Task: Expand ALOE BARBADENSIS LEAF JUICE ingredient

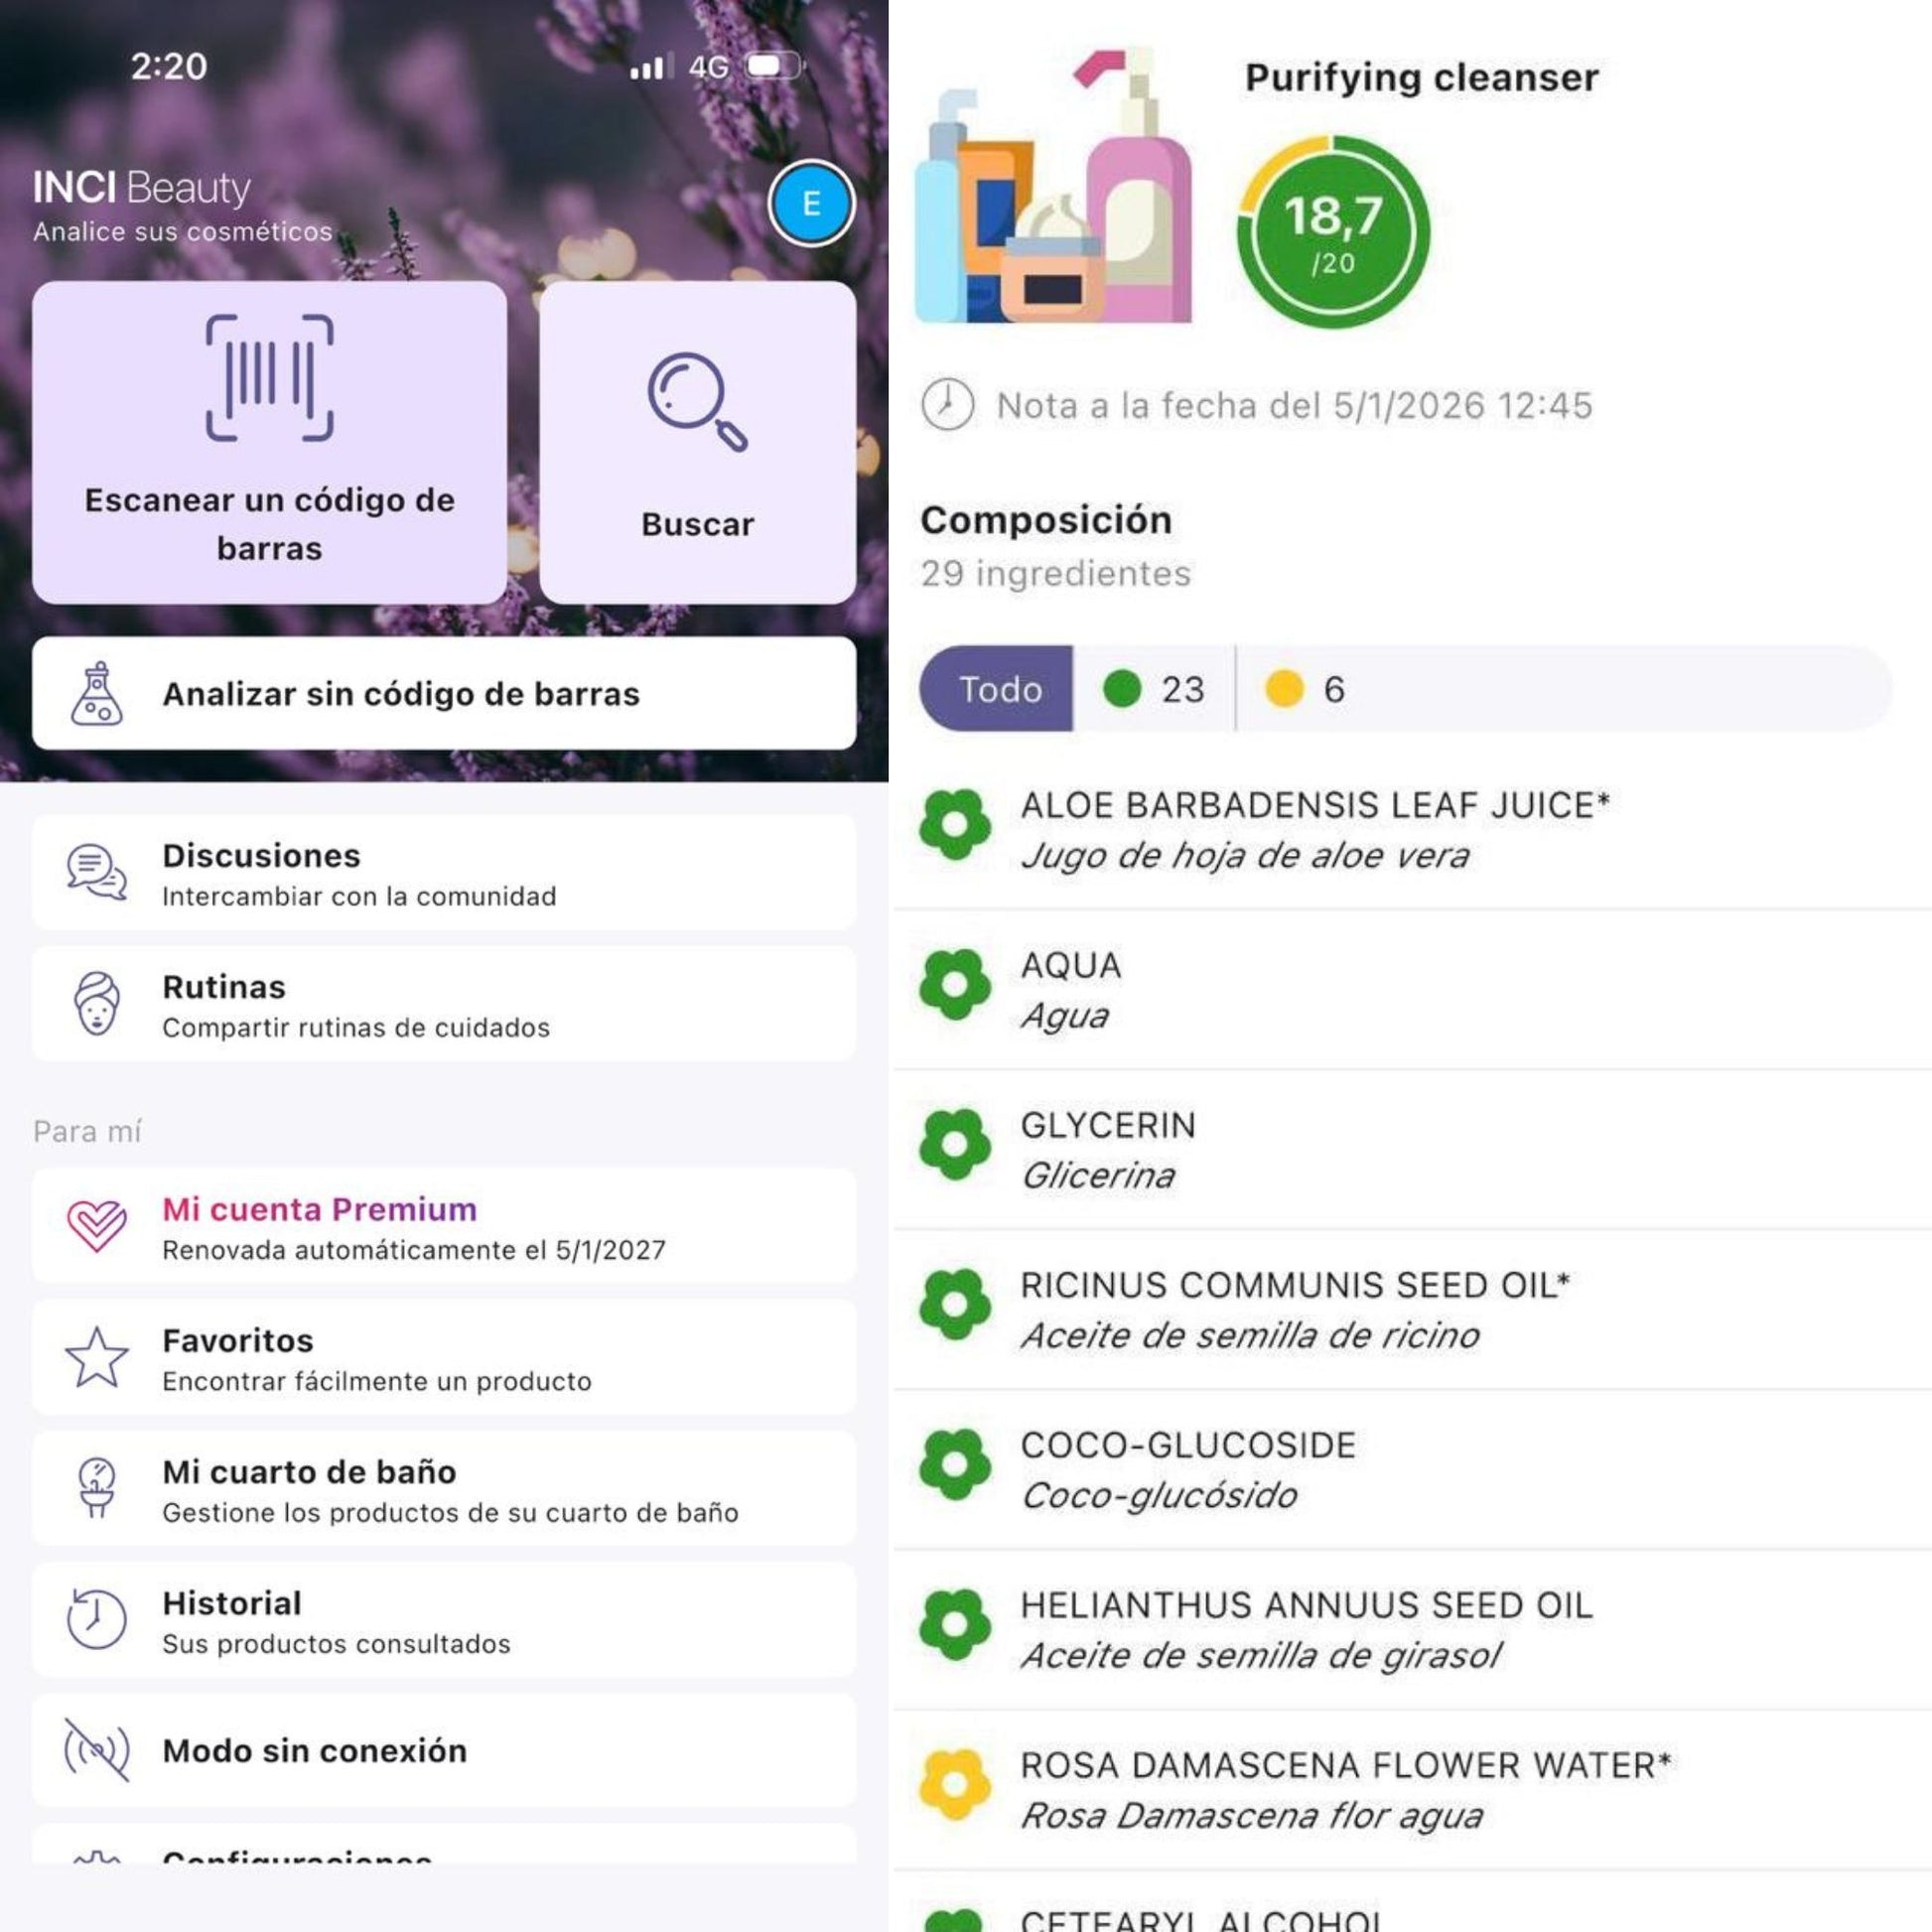Action: [1412, 829]
